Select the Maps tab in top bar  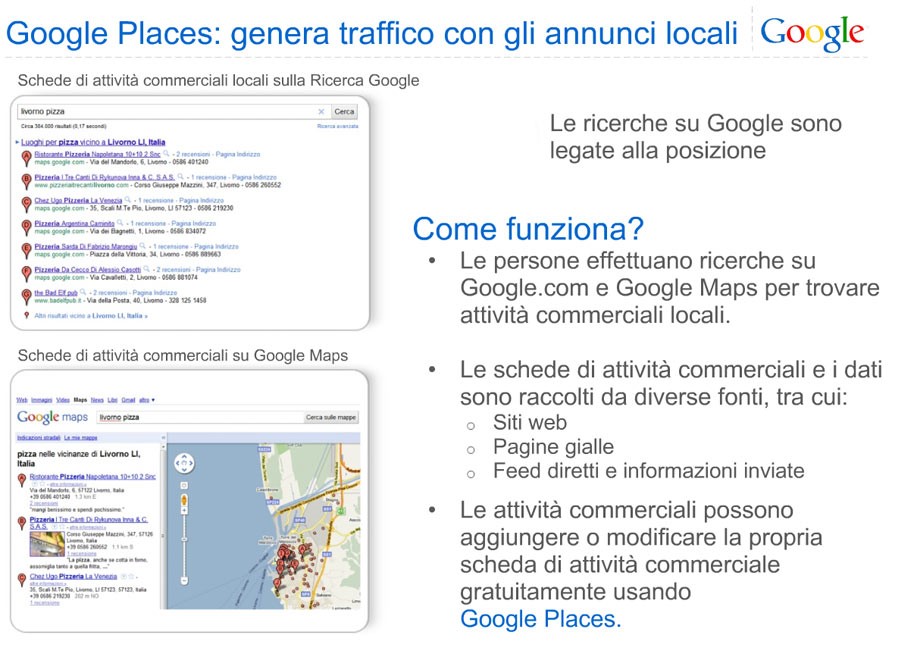click(80, 400)
